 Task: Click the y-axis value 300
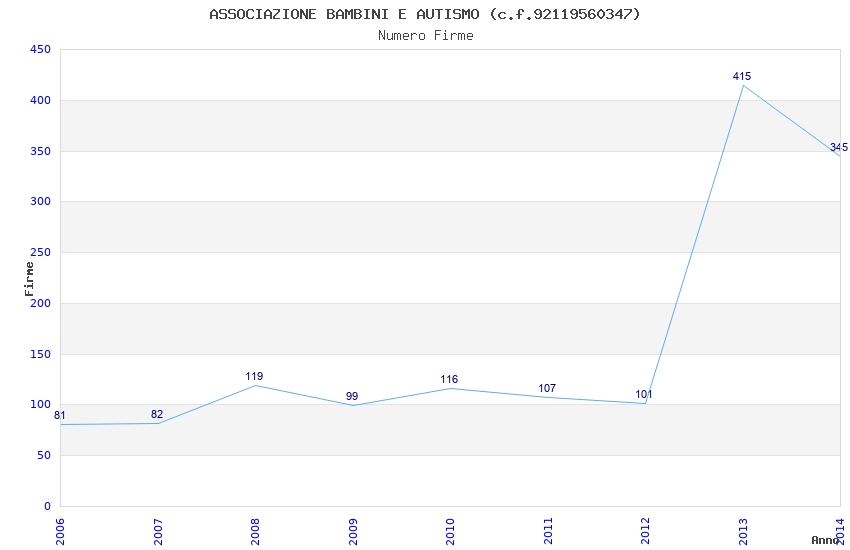pos(40,202)
